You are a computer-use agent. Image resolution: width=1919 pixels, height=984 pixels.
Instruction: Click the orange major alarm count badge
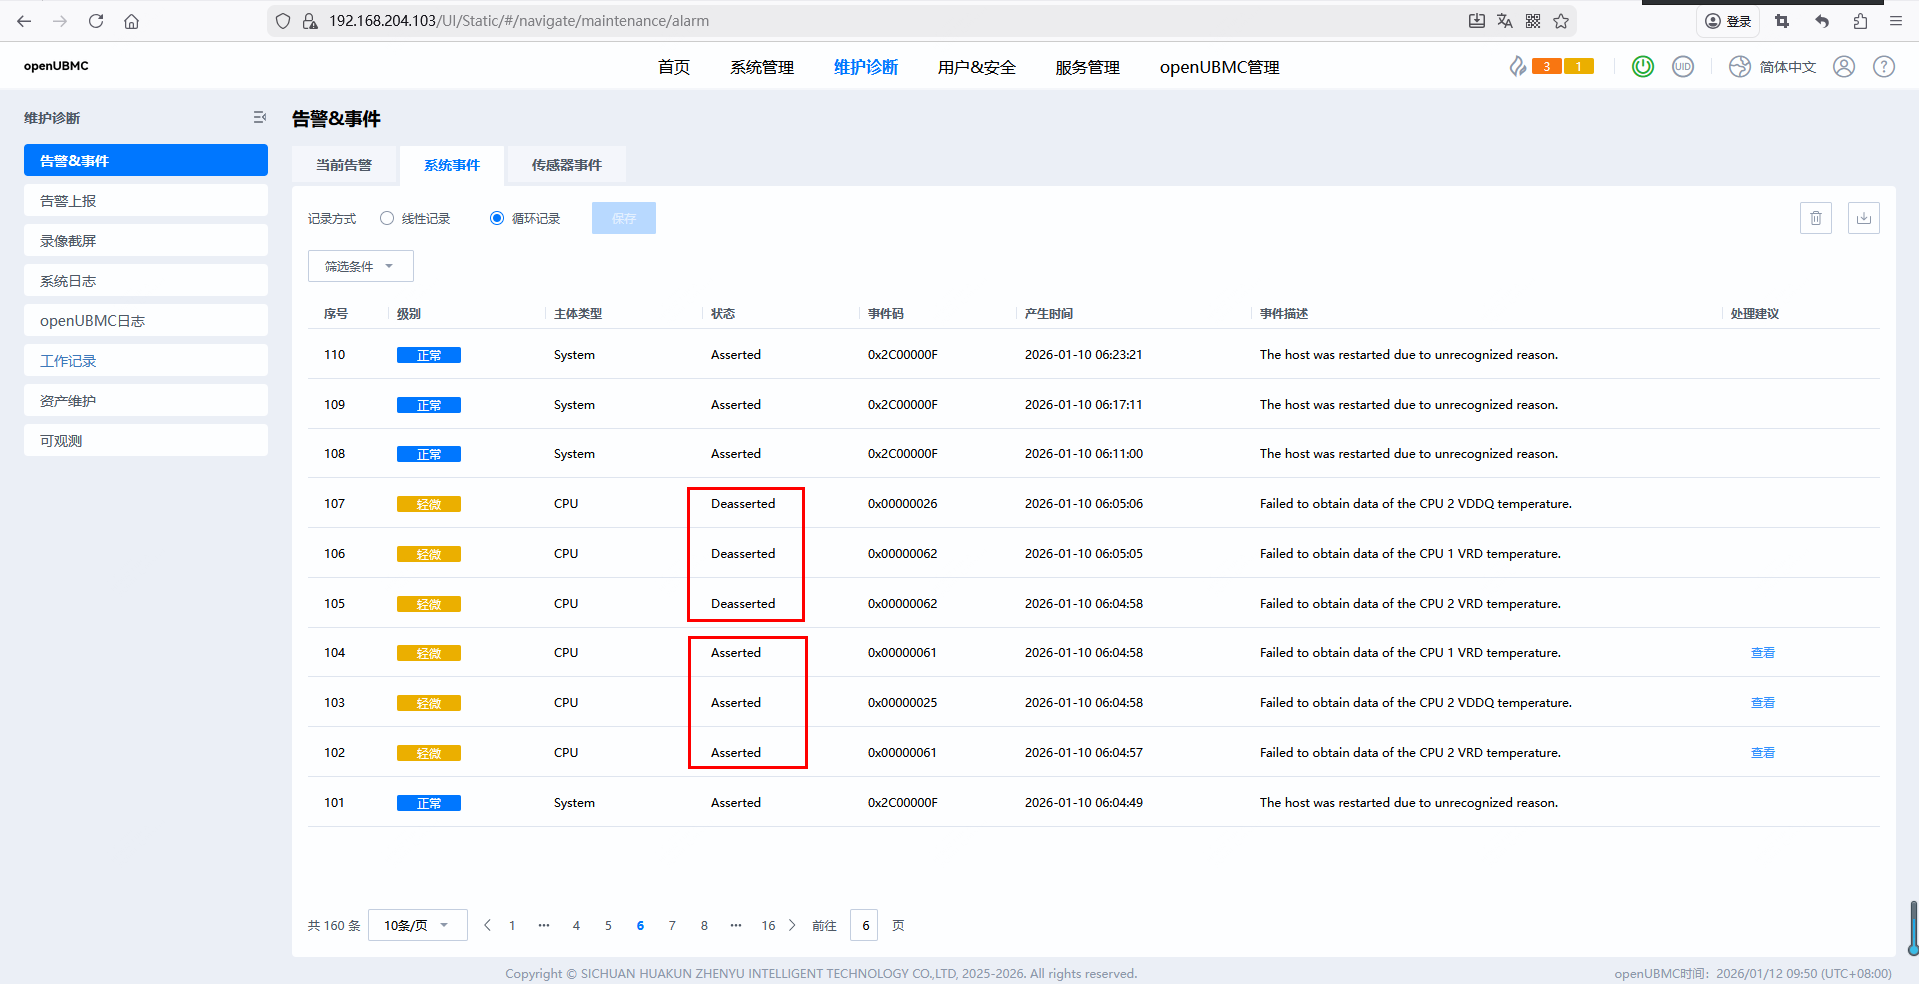(1546, 66)
